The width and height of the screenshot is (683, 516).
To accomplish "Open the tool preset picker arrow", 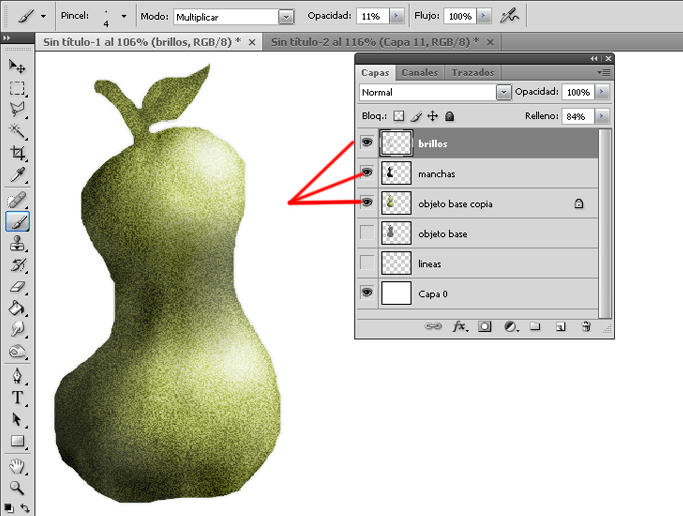I will click(43, 17).
